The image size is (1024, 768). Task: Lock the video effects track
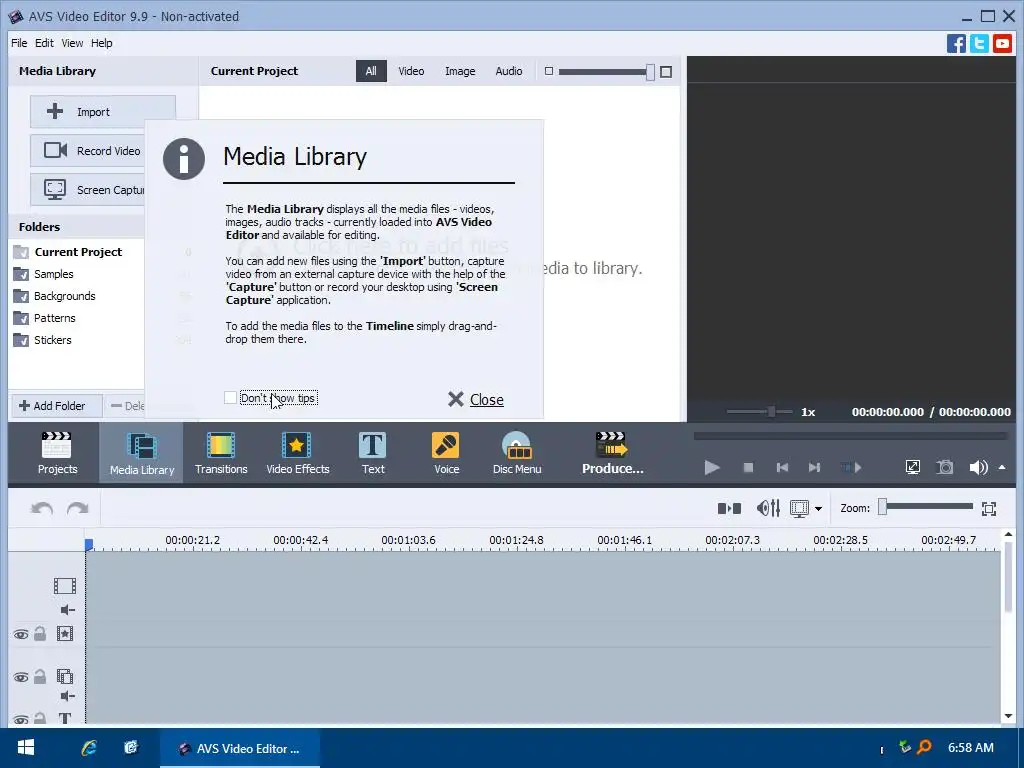40,633
